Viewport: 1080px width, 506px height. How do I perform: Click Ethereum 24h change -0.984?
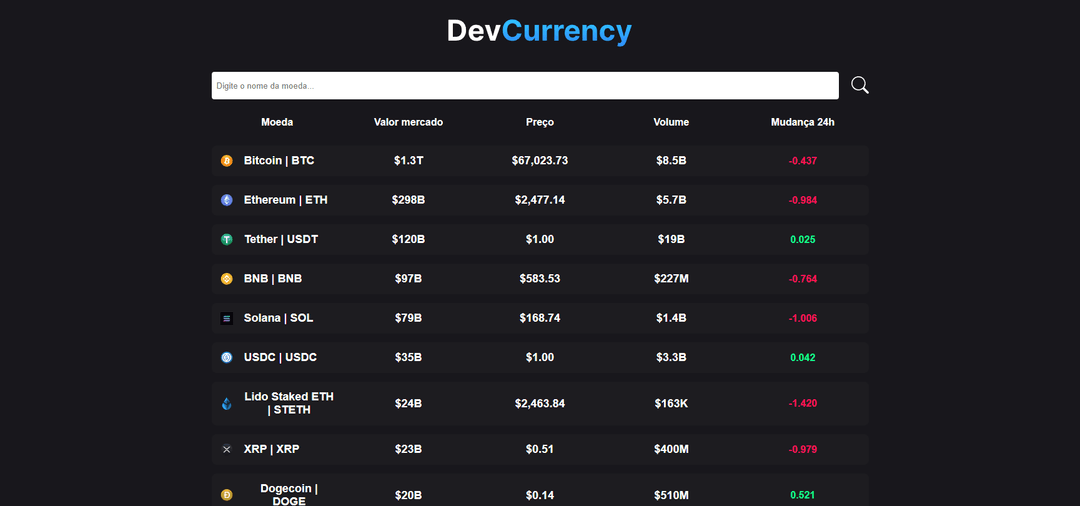click(x=803, y=200)
